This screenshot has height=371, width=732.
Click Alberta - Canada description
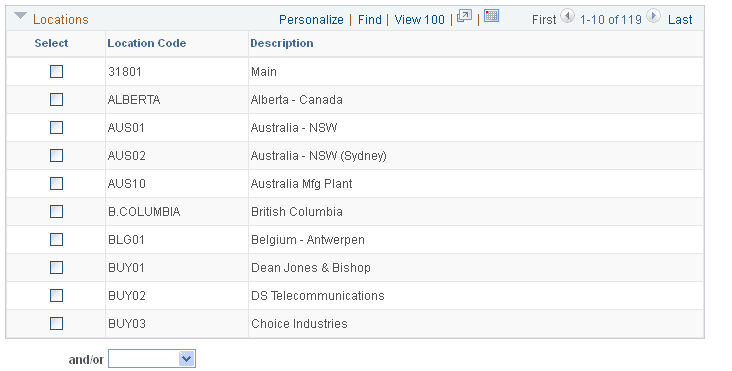coord(296,100)
